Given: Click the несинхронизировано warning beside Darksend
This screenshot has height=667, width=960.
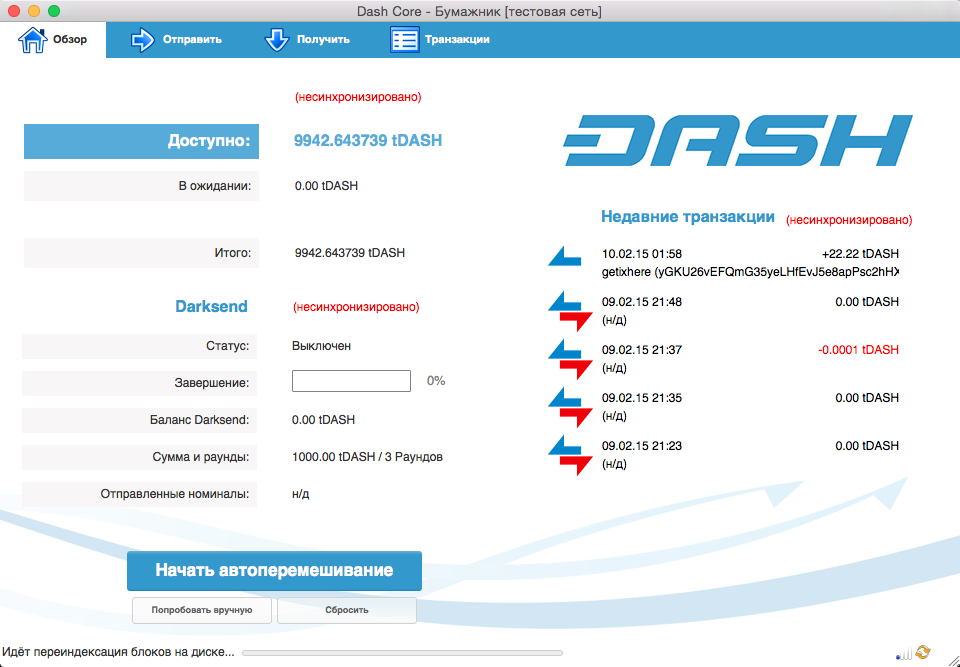Looking at the screenshot, I should point(356,307).
